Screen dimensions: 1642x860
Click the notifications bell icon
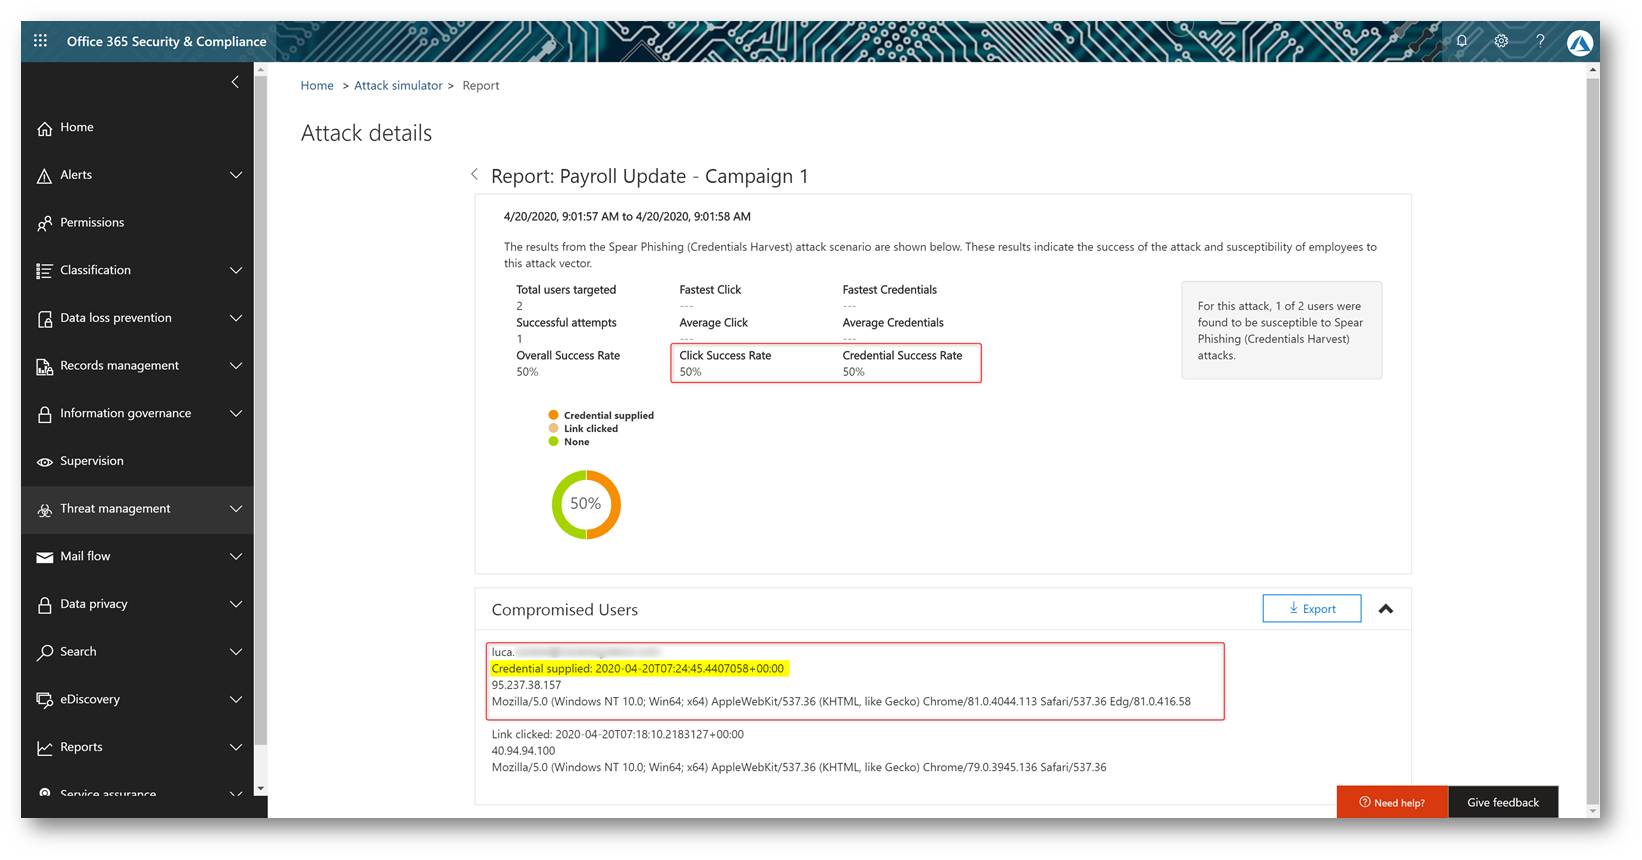[1462, 41]
